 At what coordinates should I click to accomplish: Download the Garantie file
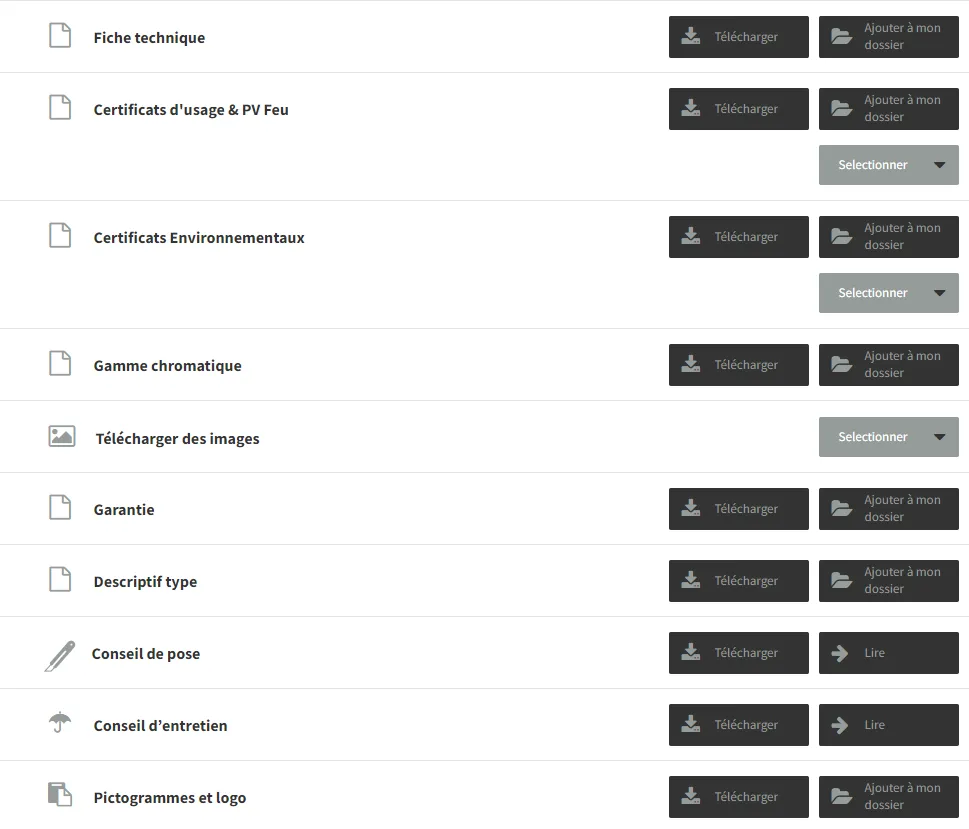click(738, 509)
